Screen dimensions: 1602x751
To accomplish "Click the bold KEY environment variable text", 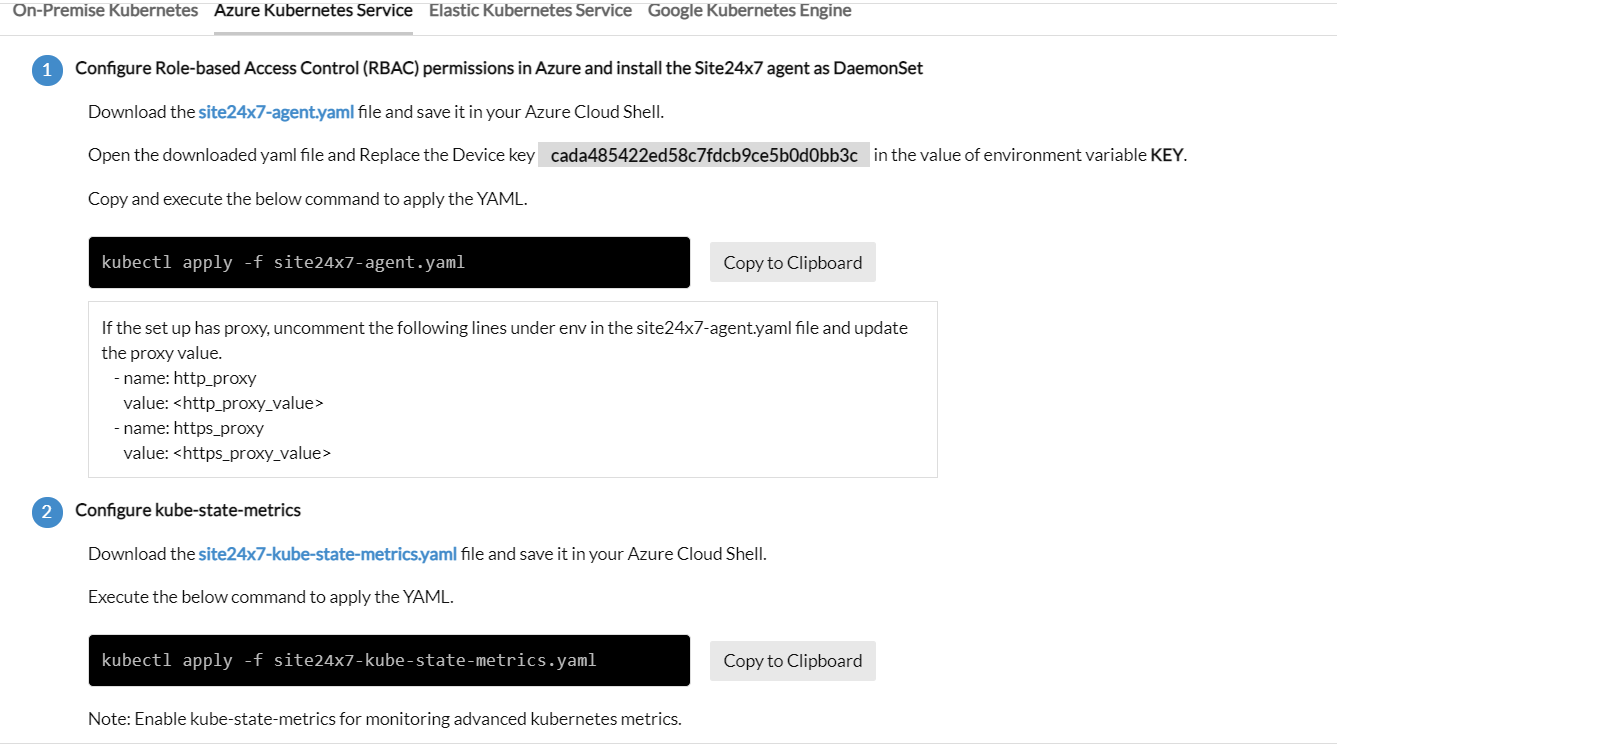I will [1166, 155].
